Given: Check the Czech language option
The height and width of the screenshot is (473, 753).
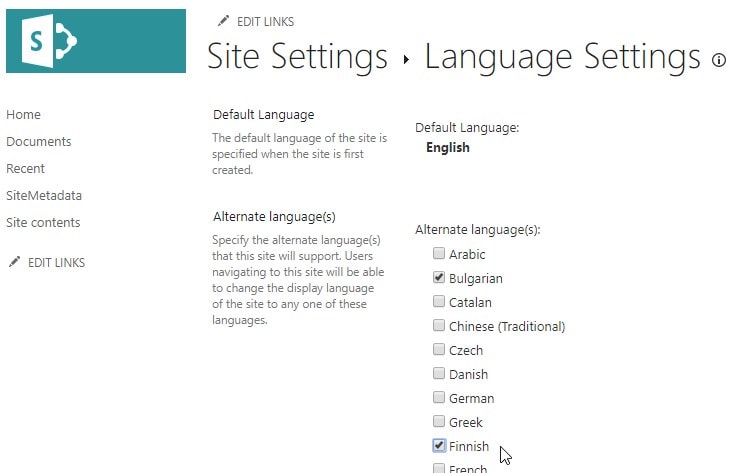Looking at the screenshot, I should coord(439,350).
